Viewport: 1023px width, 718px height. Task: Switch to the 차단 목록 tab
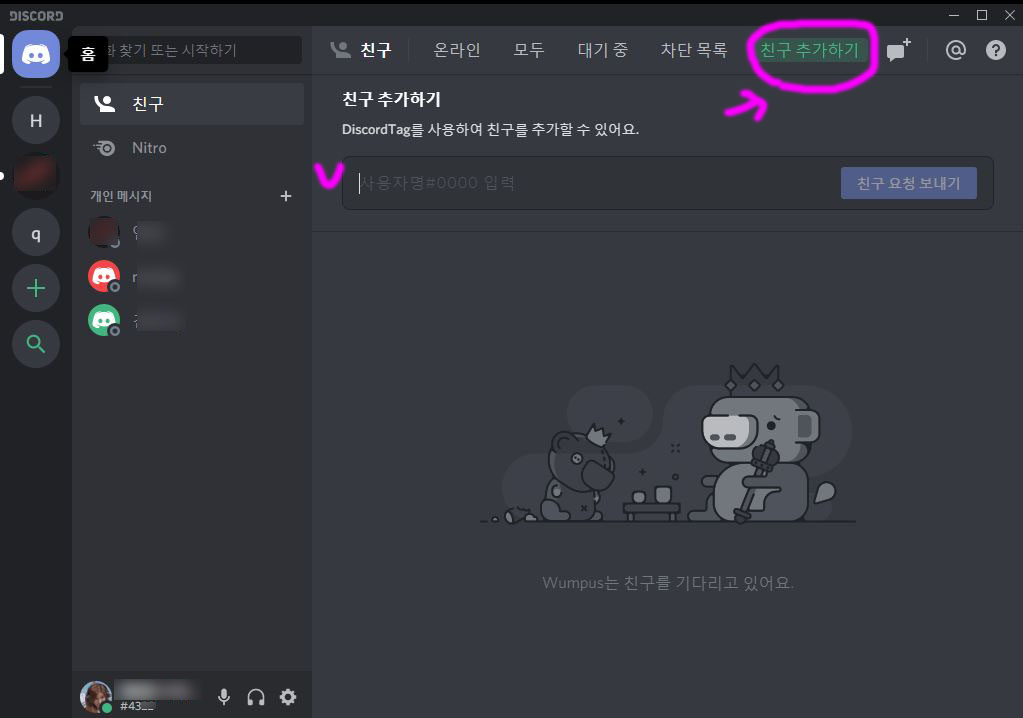694,50
